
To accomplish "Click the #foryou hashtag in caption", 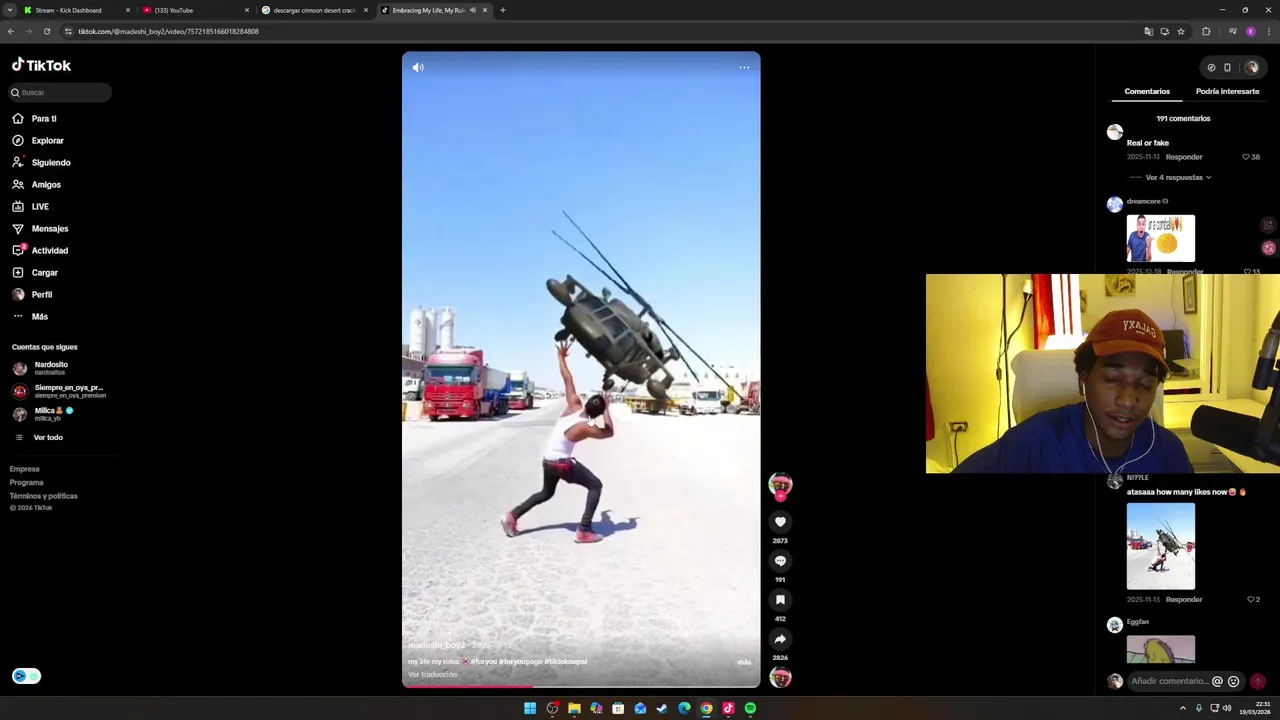I will tap(484, 662).
